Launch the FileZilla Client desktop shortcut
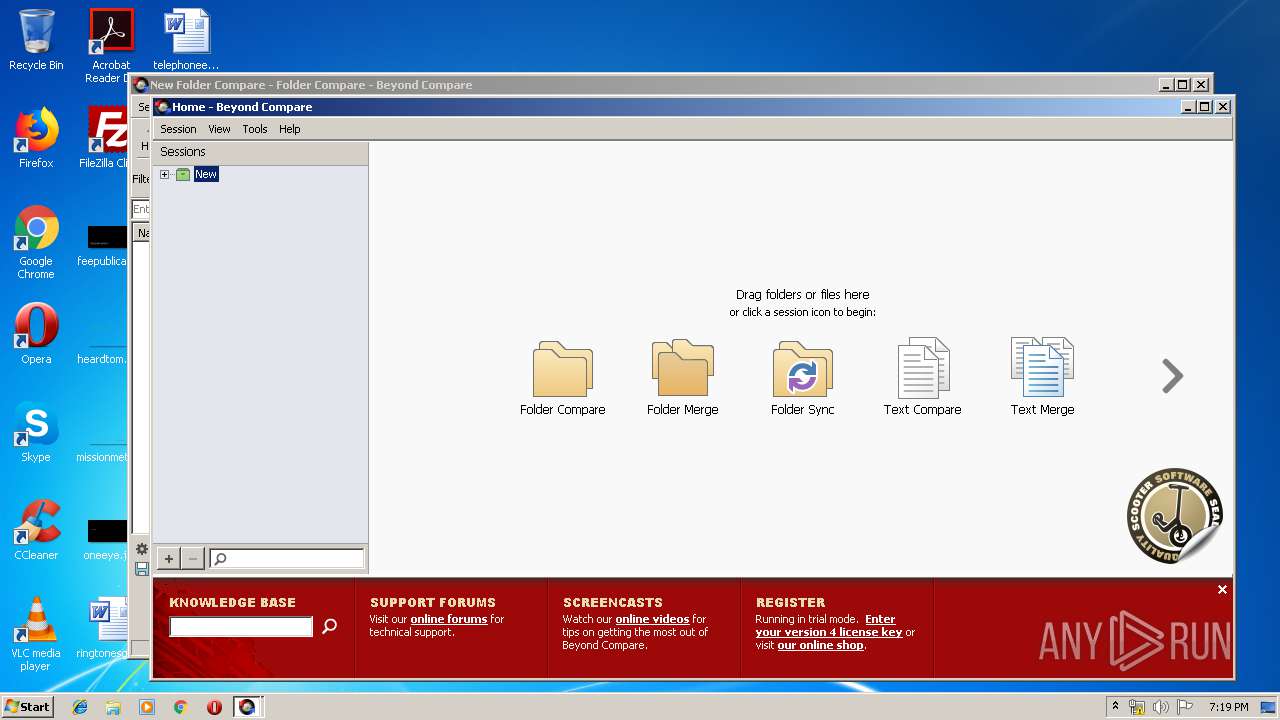This screenshot has height=720, width=1280. pyautogui.click(x=106, y=138)
